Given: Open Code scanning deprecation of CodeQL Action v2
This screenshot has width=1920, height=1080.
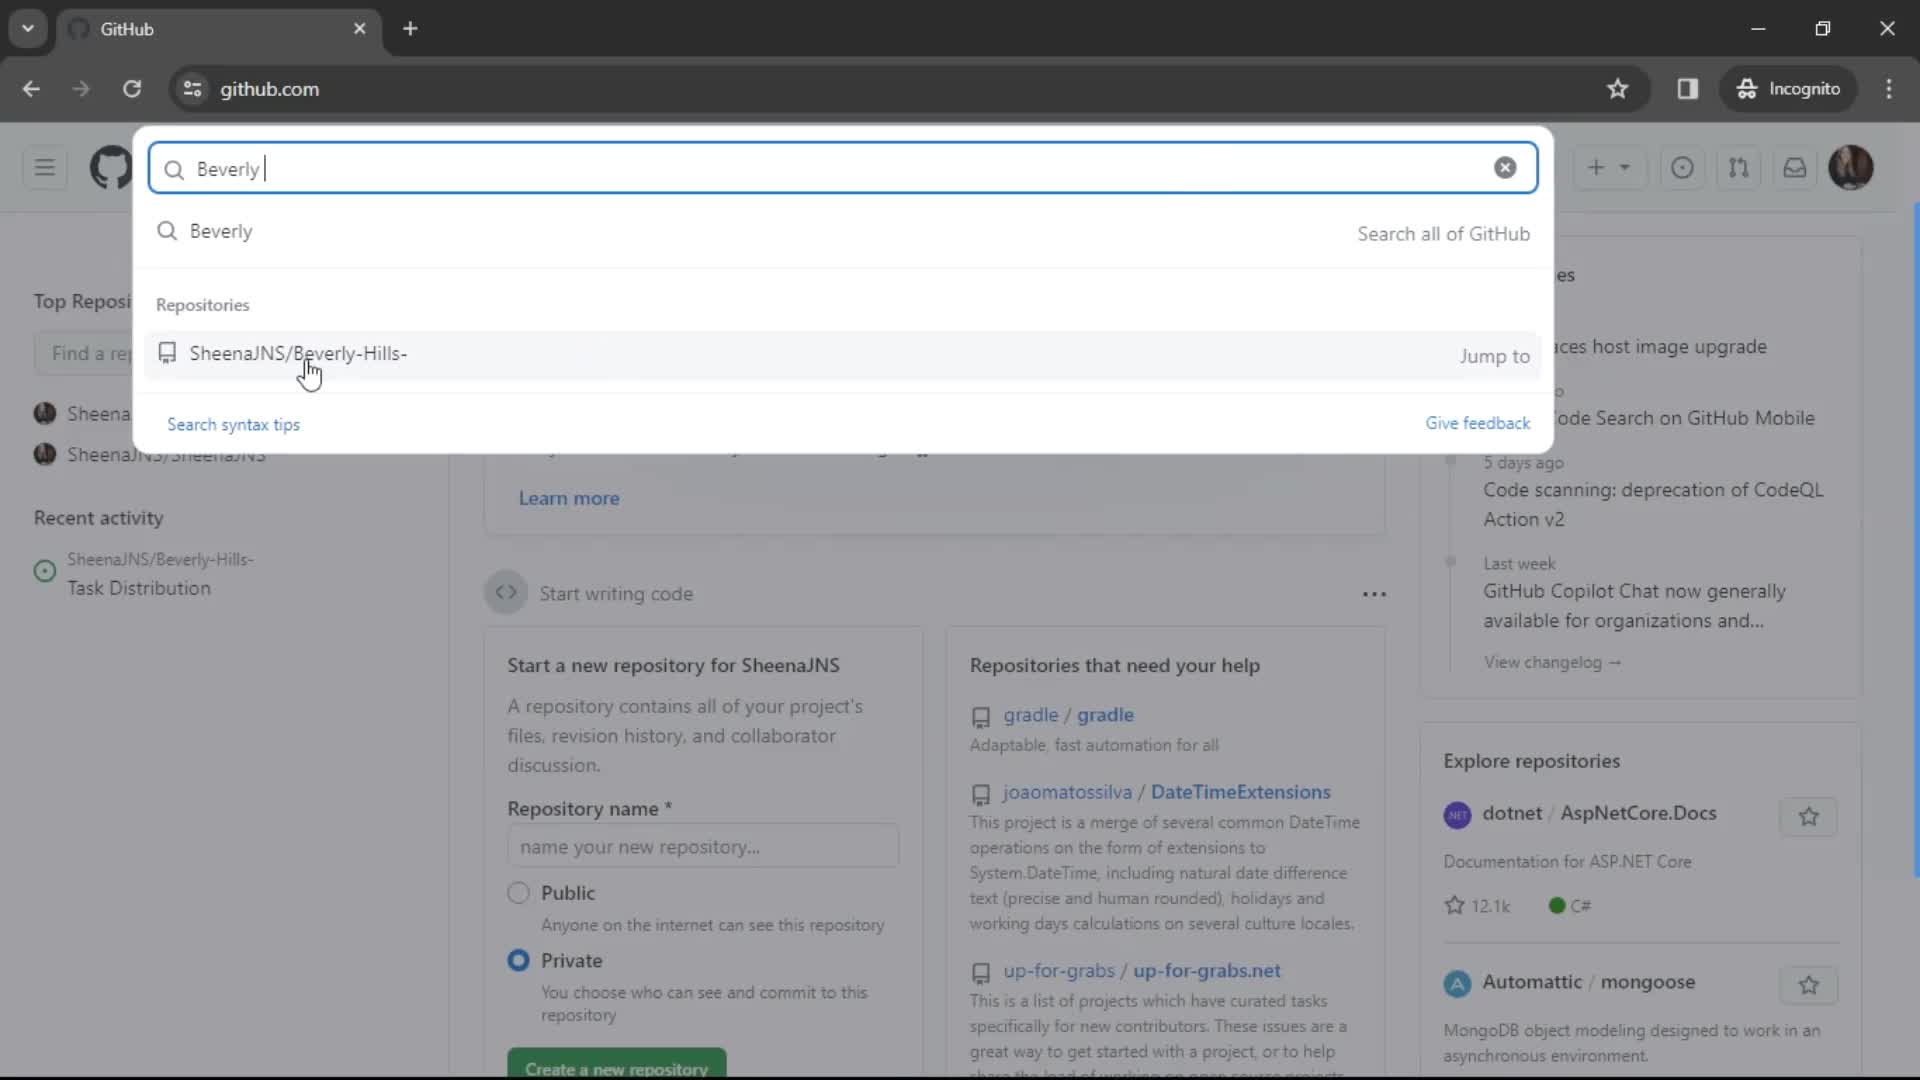Looking at the screenshot, I should pyautogui.click(x=1653, y=505).
